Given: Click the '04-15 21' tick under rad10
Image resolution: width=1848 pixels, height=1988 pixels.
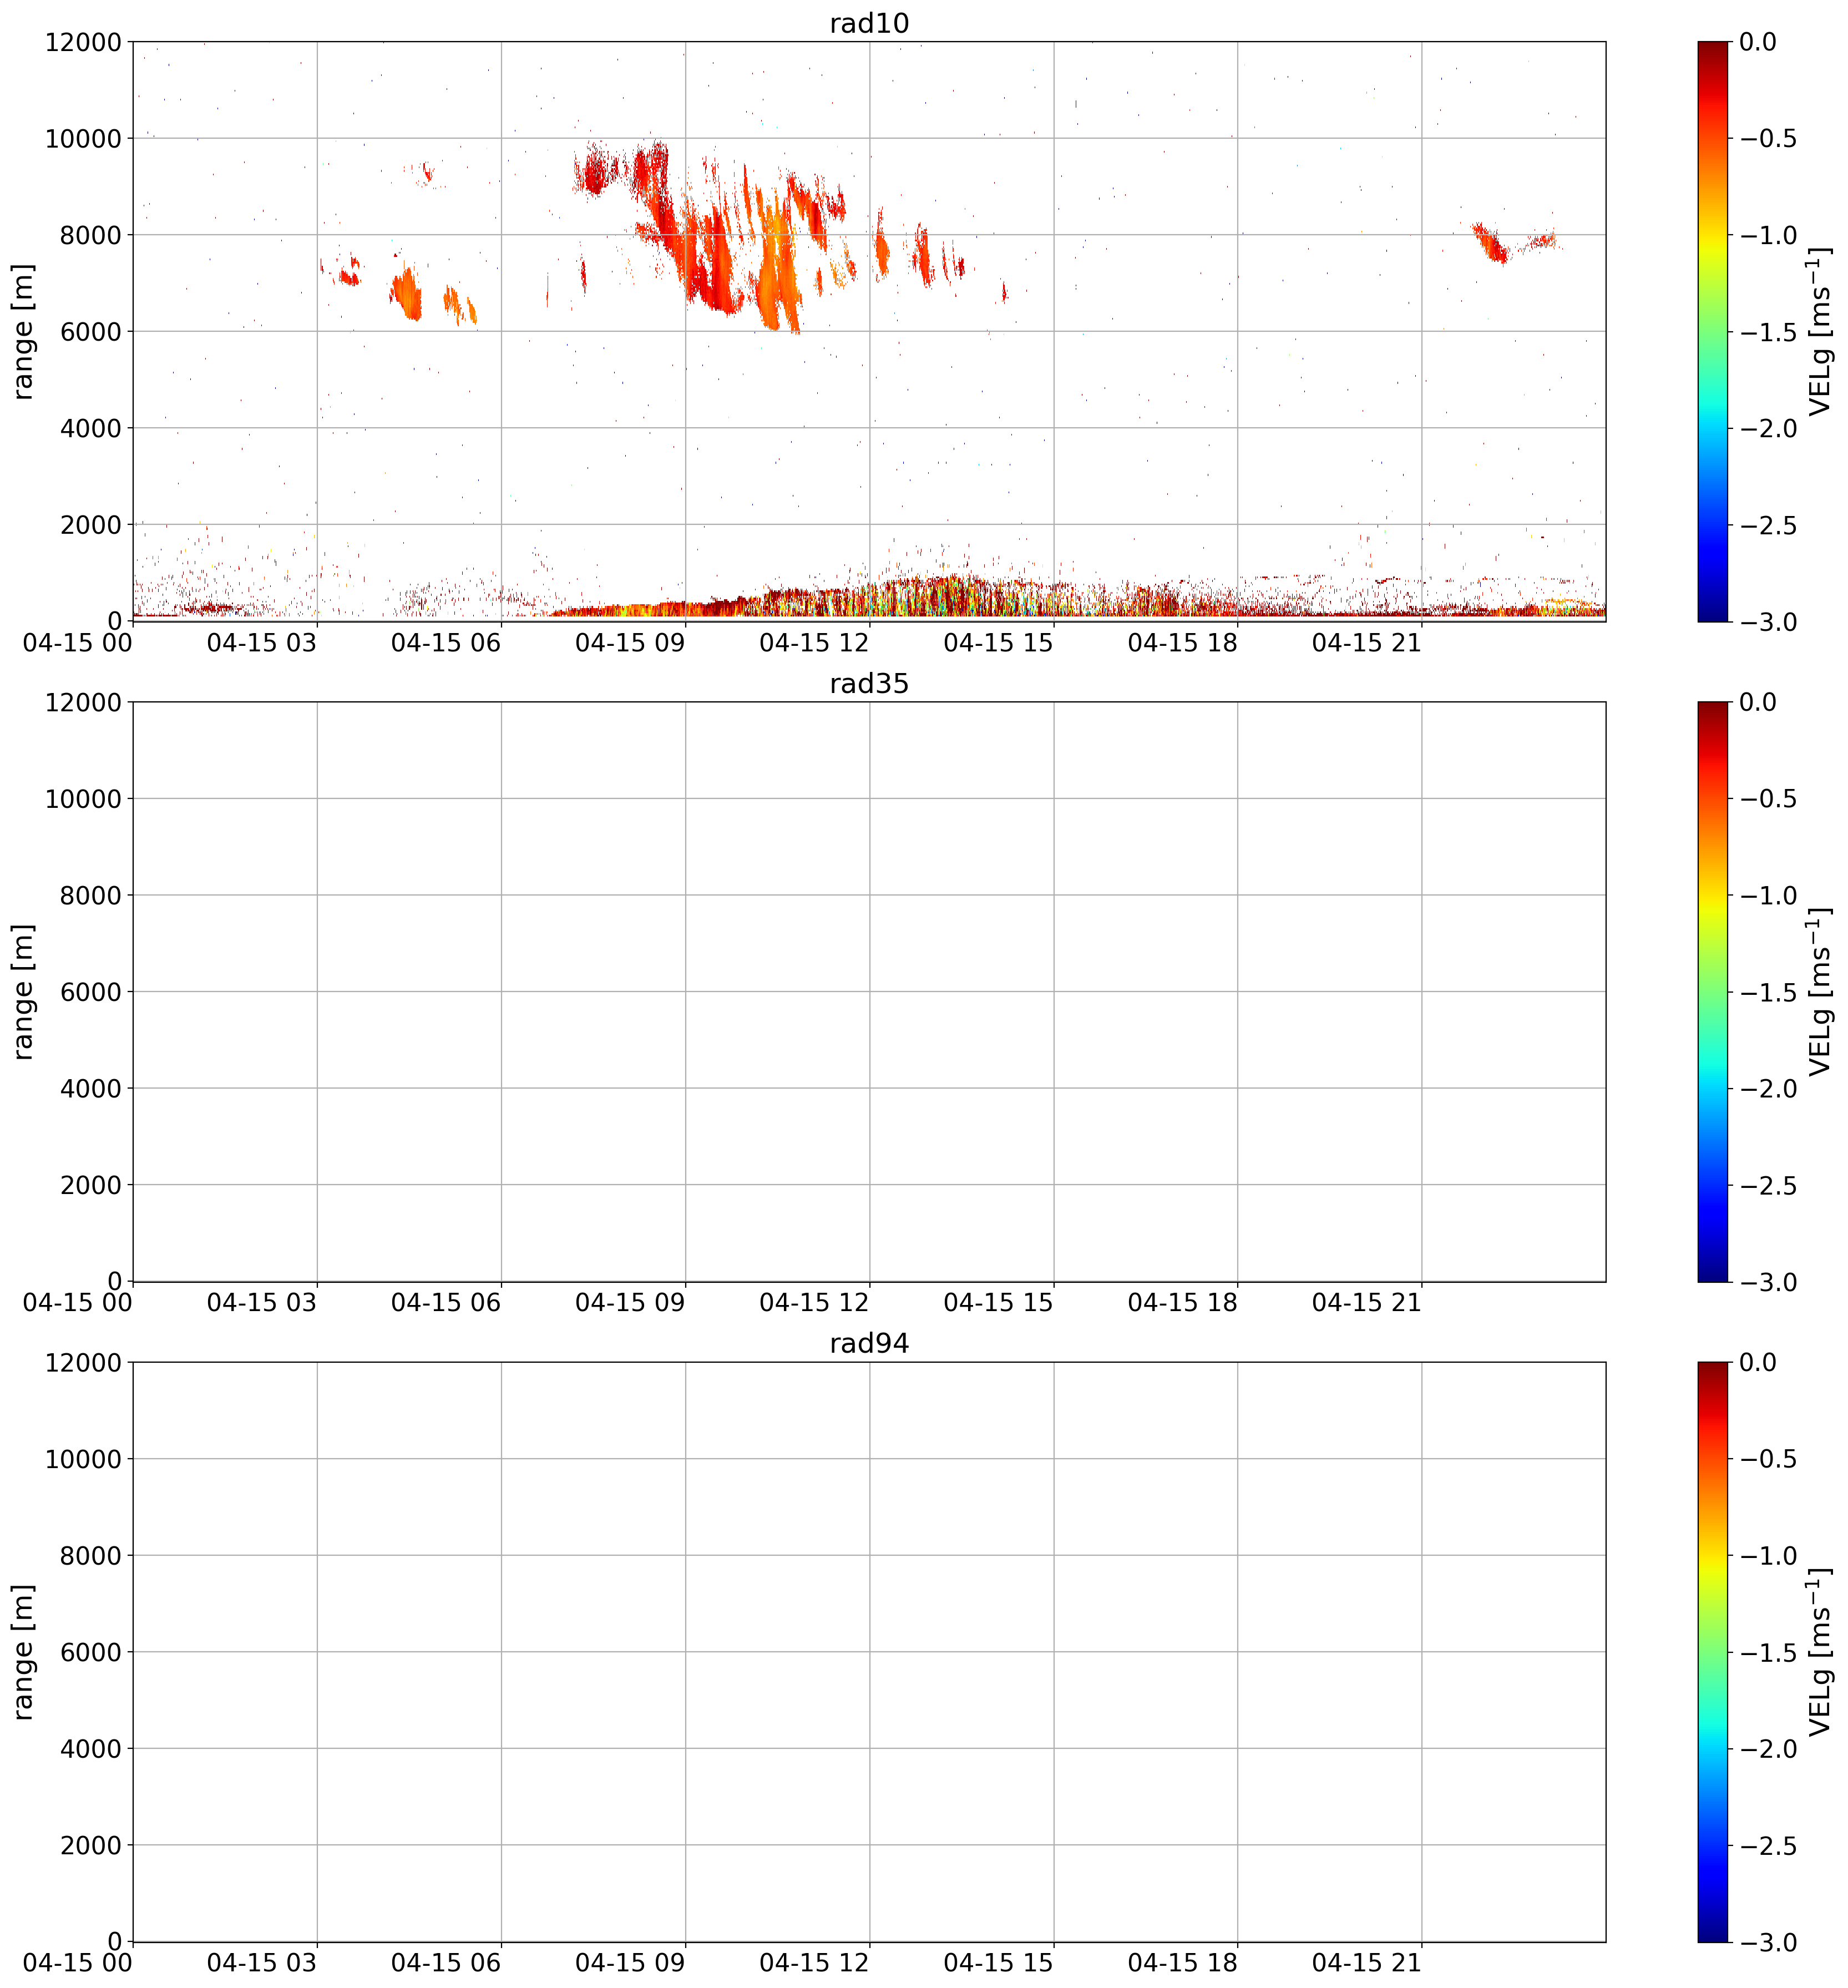Looking at the screenshot, I should click(1366, 643).
